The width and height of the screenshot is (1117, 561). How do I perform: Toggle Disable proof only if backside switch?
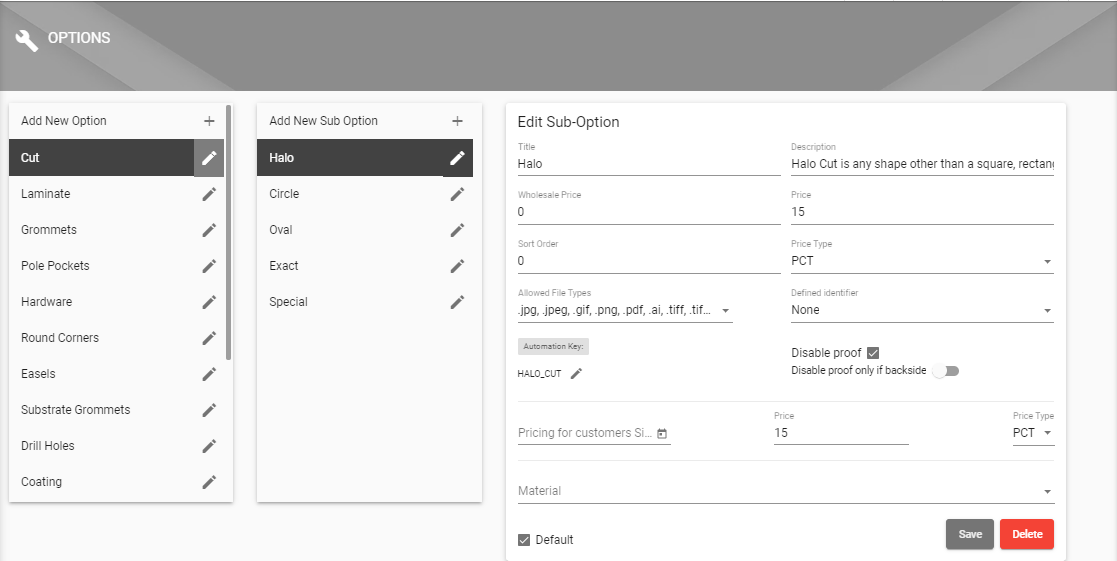(947, 371)
